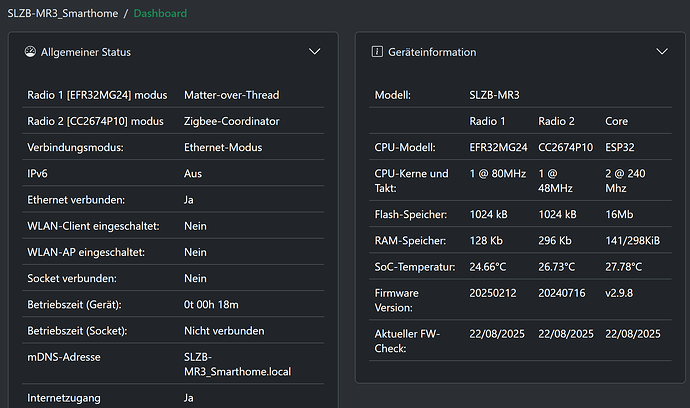Viewport: 690px width, 408px height.
Task: Go to the Dashboard breadcrumb
Action: pyautogui.click(x=160, y=13)
